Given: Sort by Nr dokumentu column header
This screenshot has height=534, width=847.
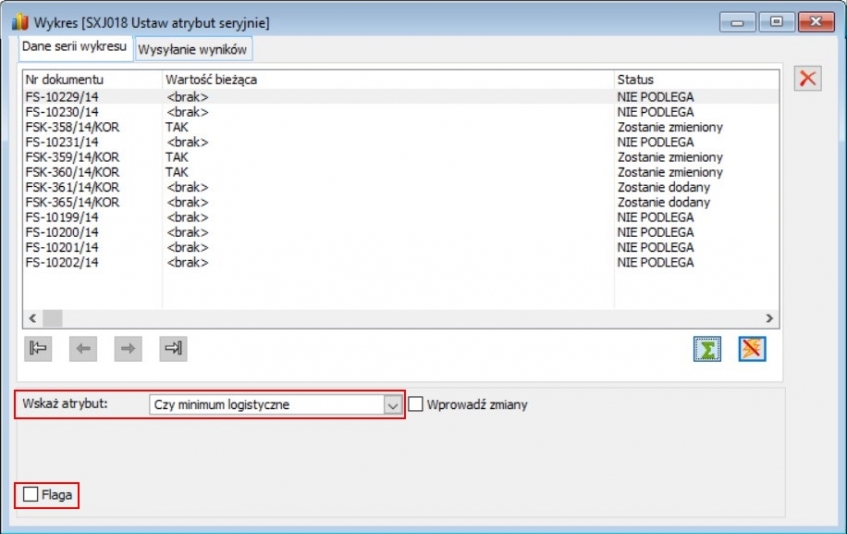Looking at the screenshot, I should (92, 79).
